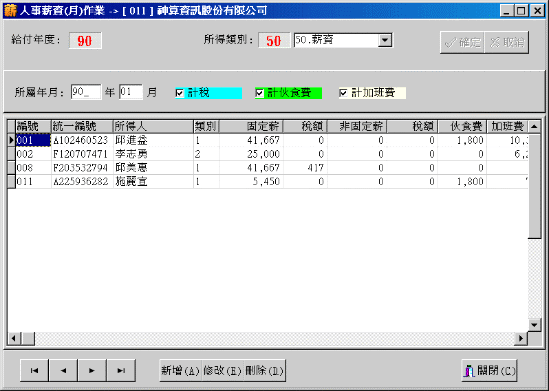The image size is (549, 391).
Task: Select row number cell 008
Action: (34, 168)
